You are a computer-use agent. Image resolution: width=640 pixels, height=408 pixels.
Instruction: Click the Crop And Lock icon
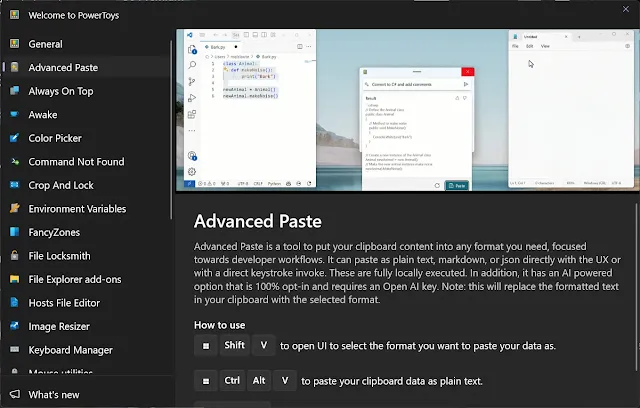pos(15,185)
